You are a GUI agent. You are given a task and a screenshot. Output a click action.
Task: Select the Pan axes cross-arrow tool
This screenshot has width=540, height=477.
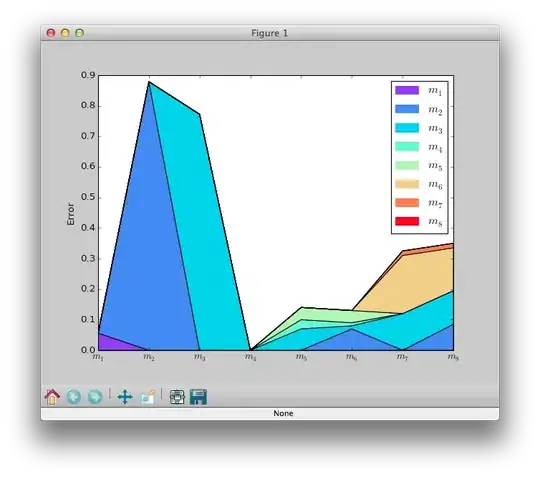pyautogui.click(x=125, y=397)
